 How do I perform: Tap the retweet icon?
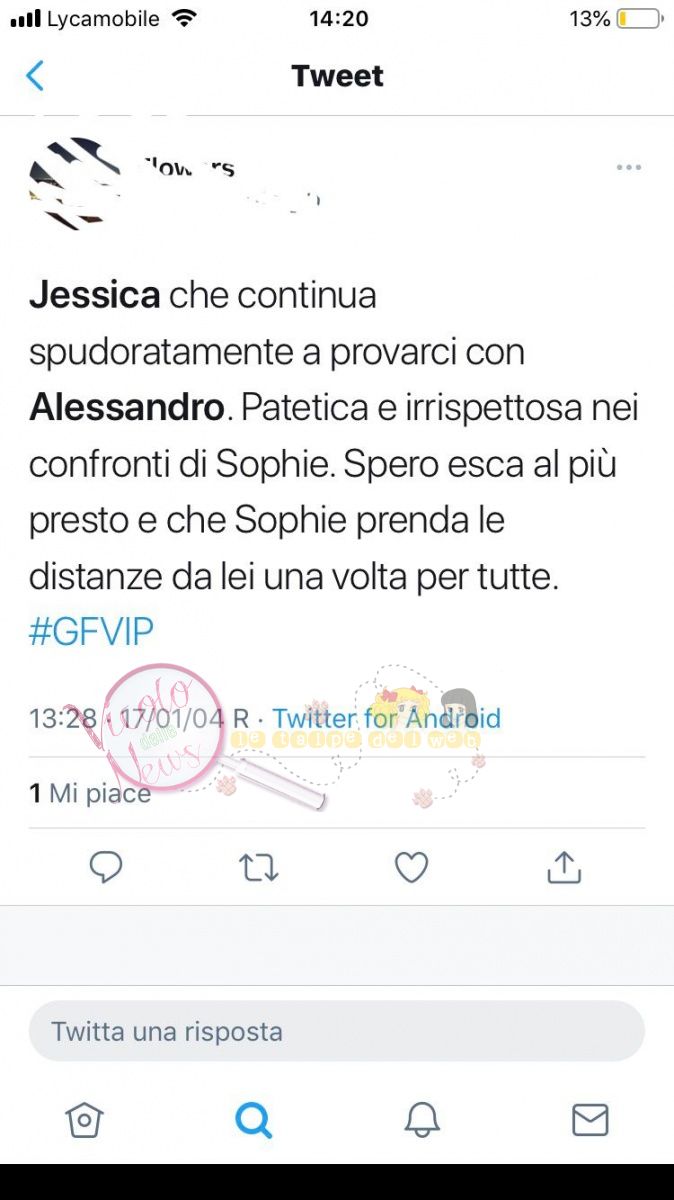[259, 867]
